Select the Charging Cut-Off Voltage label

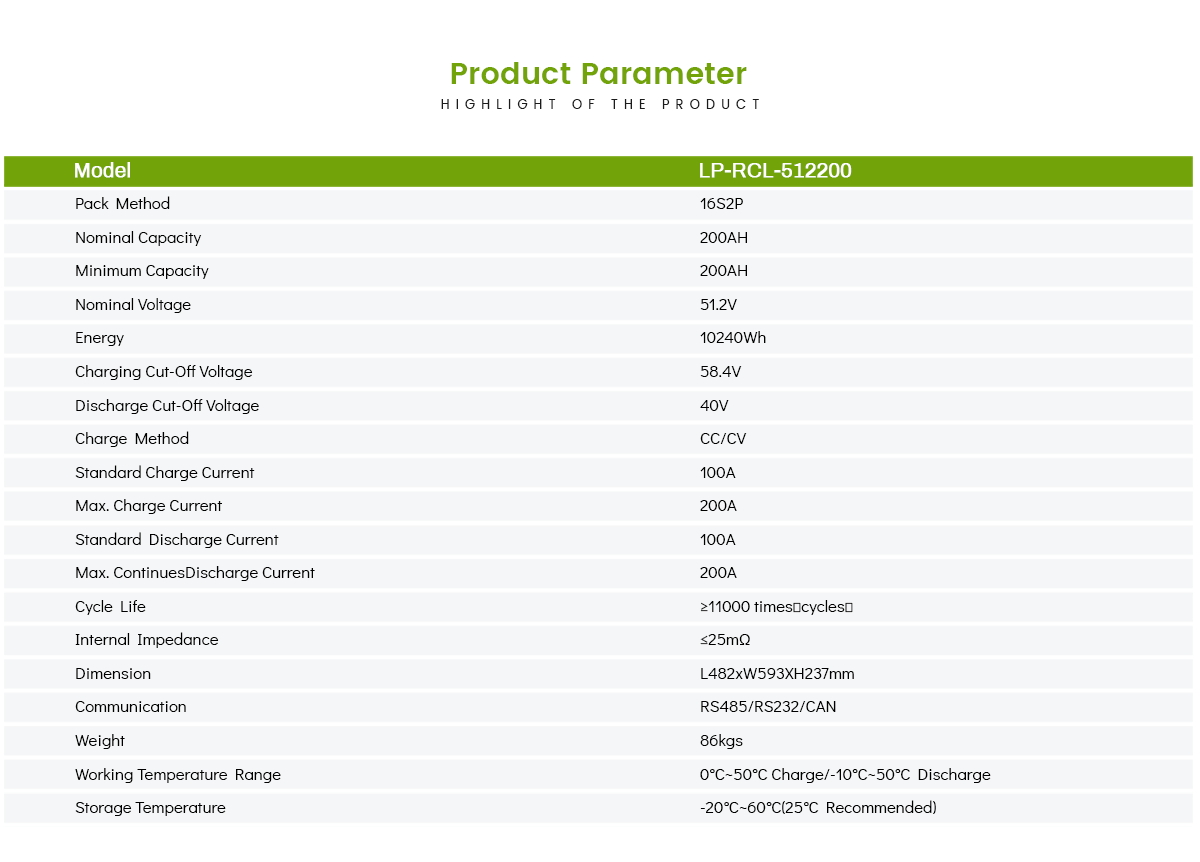coord(163,372)
